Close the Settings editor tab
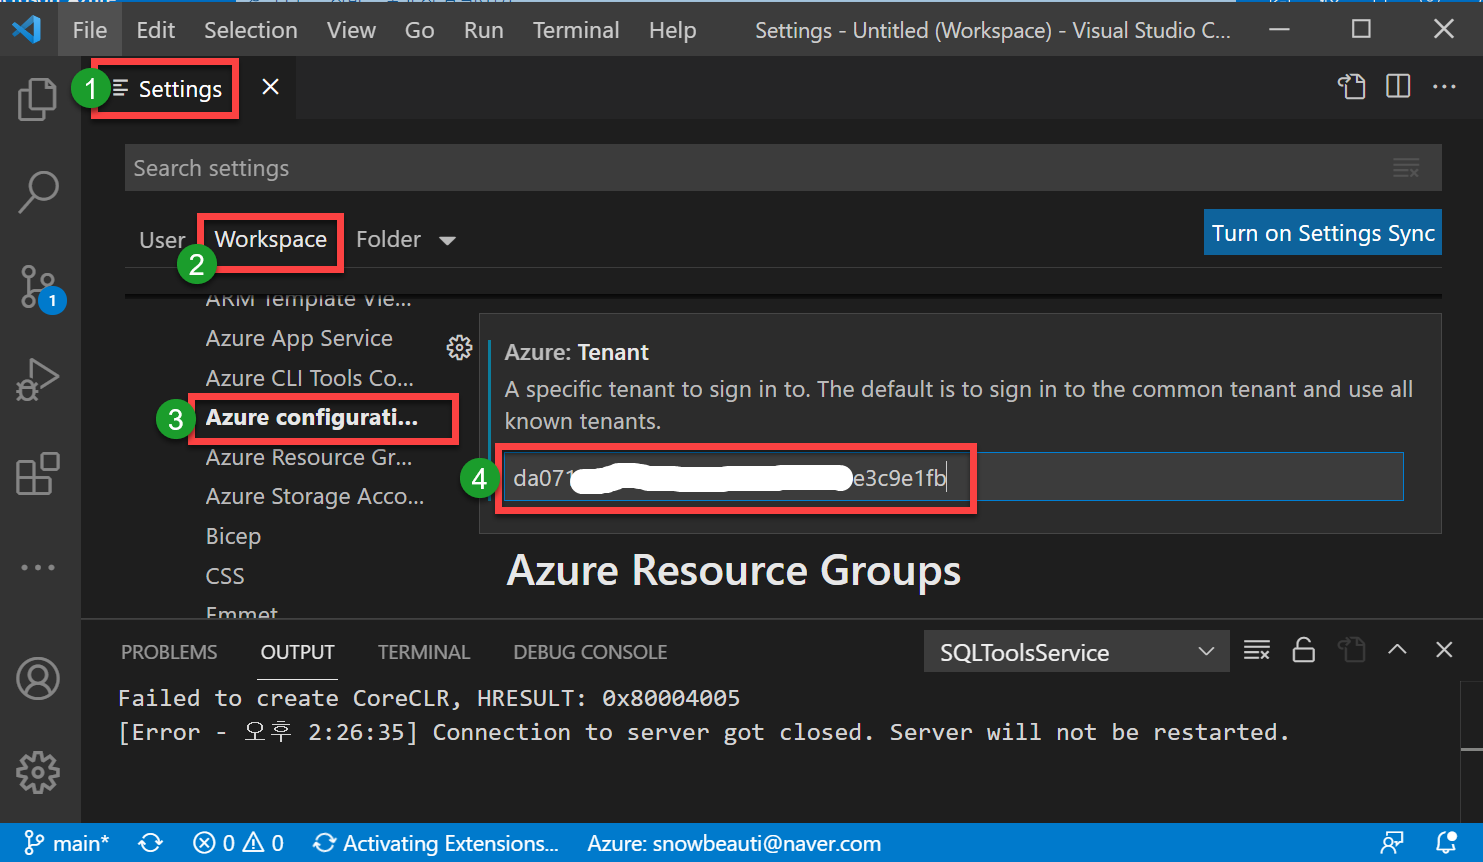 pos(270,87)
